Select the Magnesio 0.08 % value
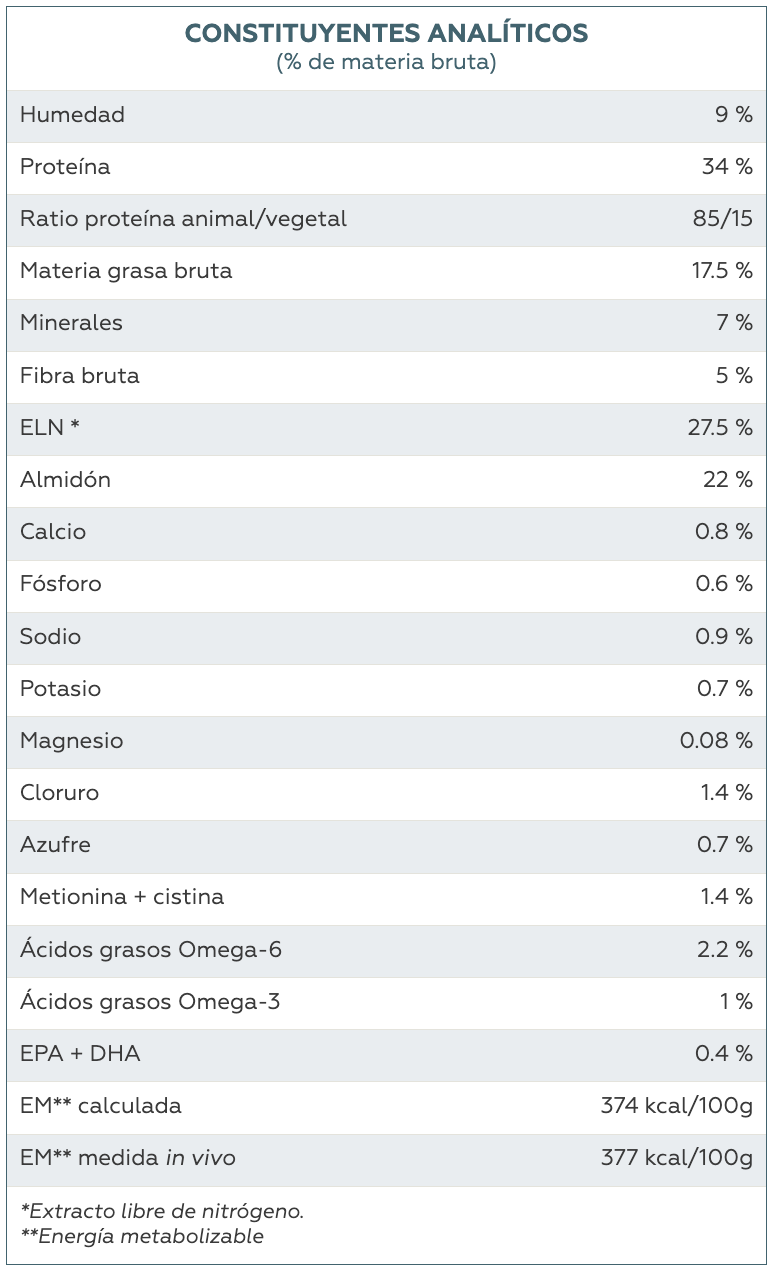This screenshot has width=772, height=1272. (x=716, y=741)
